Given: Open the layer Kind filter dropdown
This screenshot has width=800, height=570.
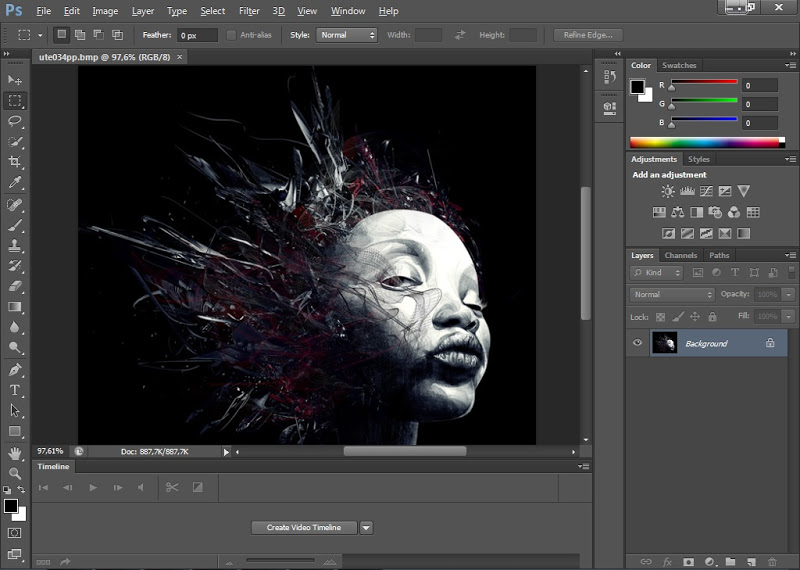Looking at the screenshot, I should (656, 272).
